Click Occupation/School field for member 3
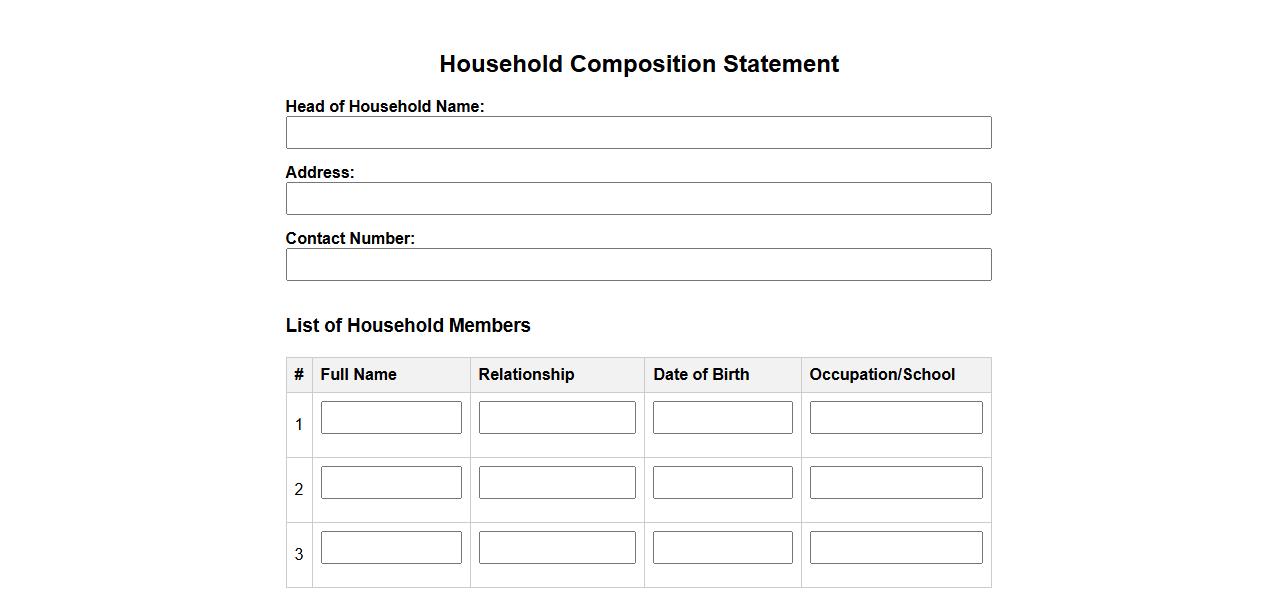Screen dimensions: 1278x601 pos(896,548)
